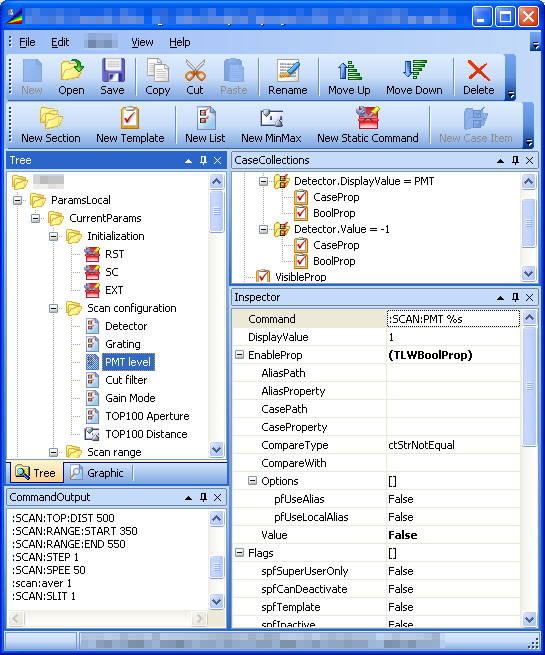Click the Move Up icon
The width and height of the screenshot is (545, 655).
tap(349, 70)
